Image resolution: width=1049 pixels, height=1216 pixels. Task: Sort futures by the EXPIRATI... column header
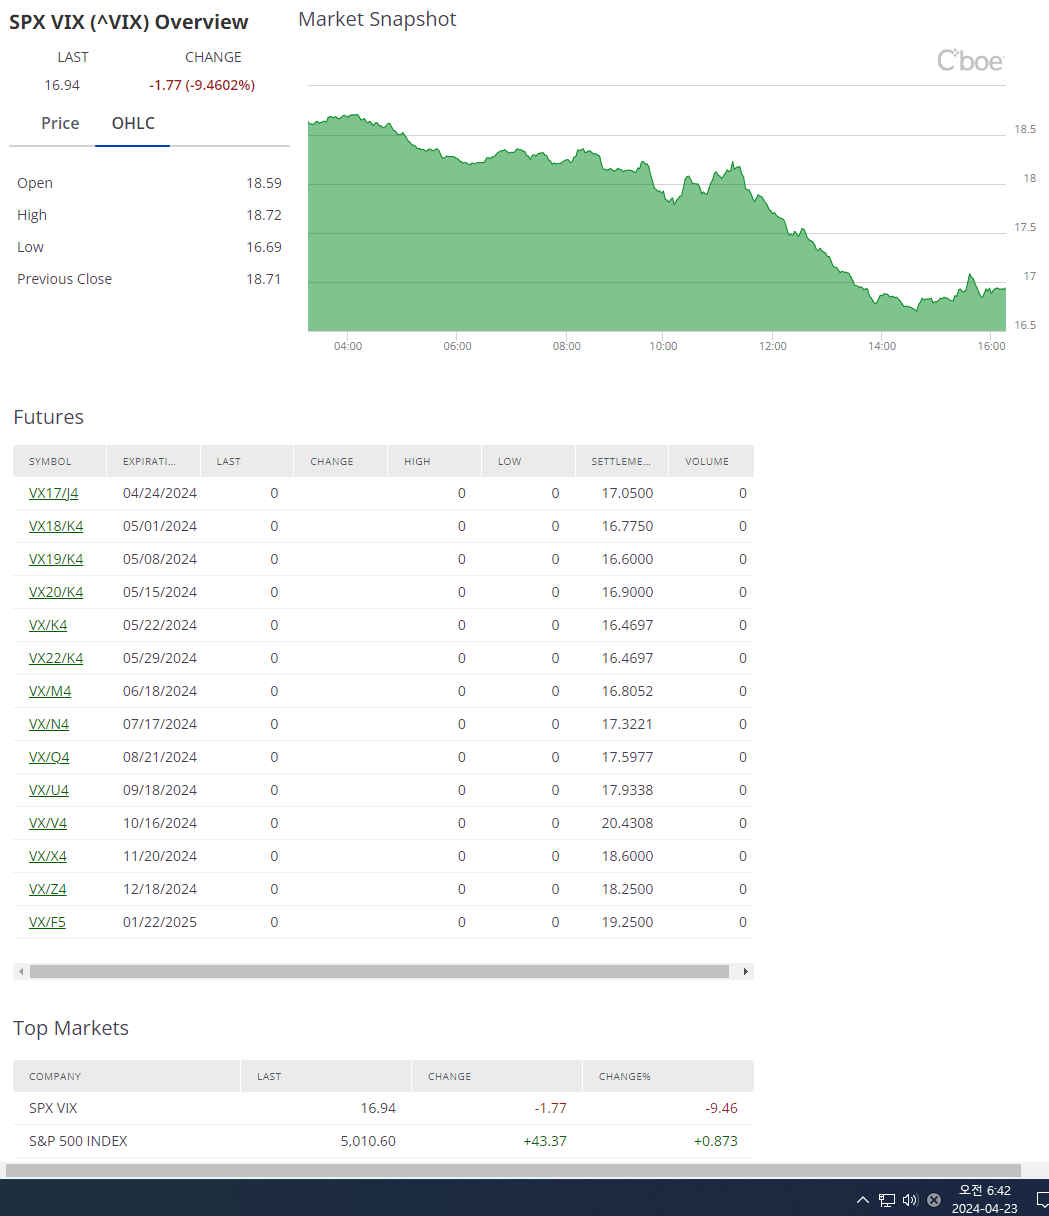point(153,461)
